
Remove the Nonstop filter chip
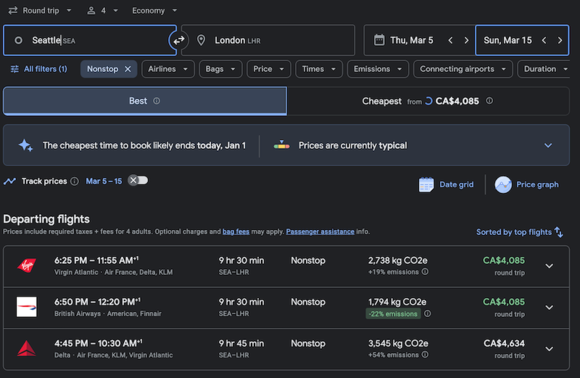(x=128, y=69)
